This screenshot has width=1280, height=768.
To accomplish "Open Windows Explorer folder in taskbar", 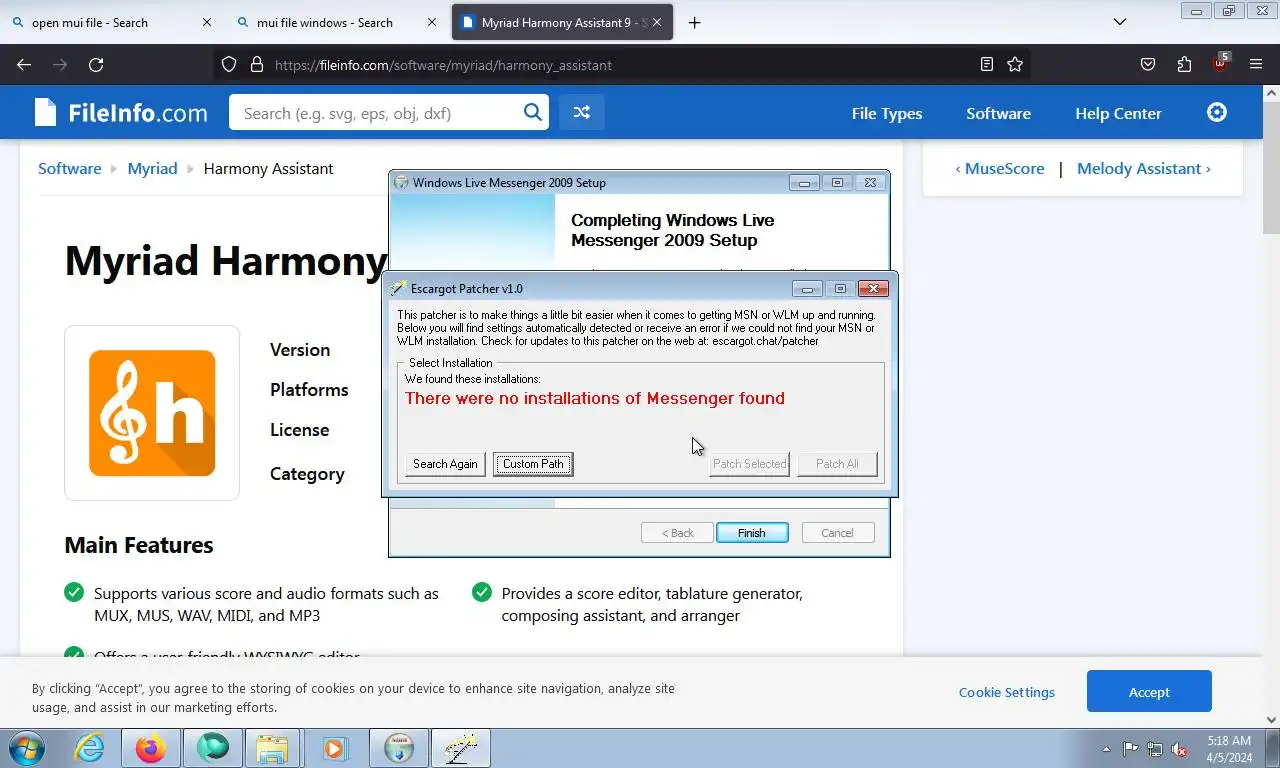I will point(272,748).
